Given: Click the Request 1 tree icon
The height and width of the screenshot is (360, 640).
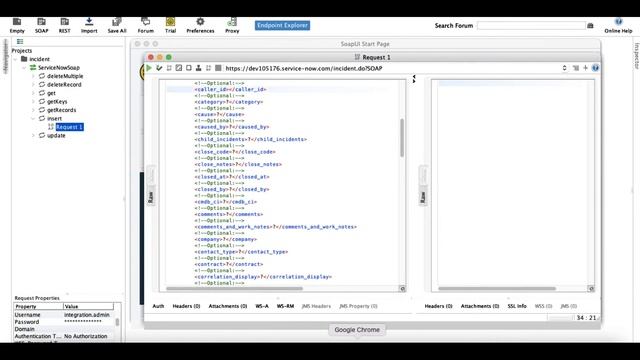Looking at the screenshot, I should 51,127.
